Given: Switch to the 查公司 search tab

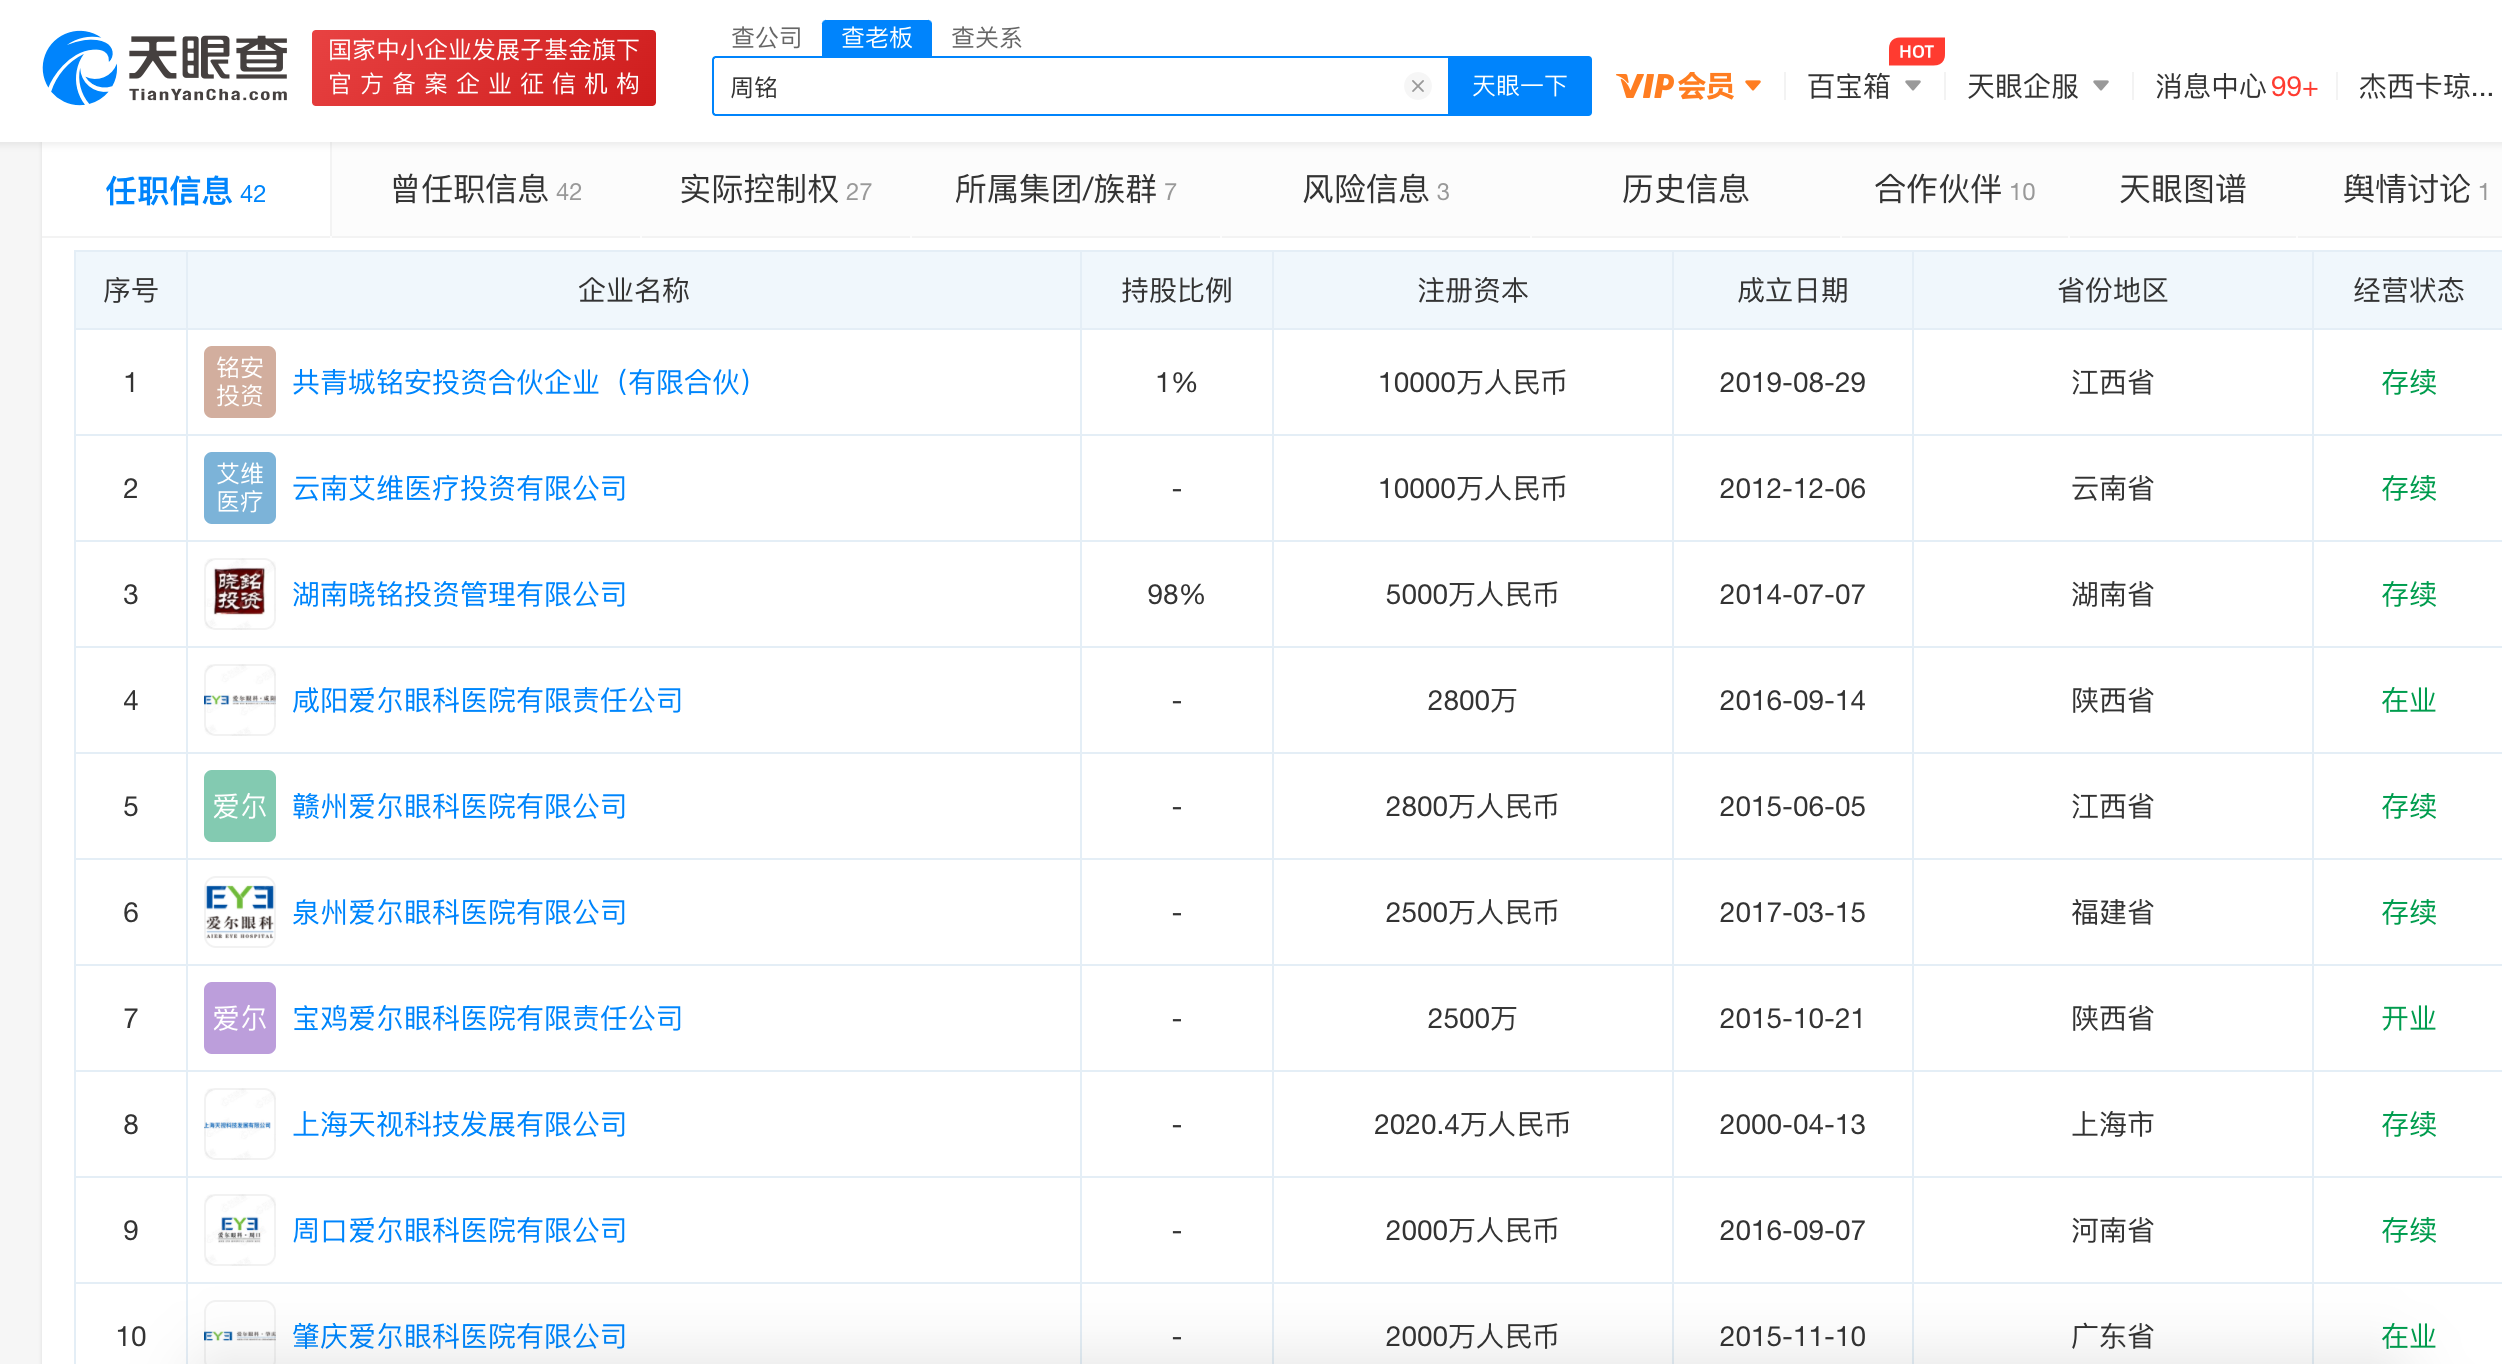Looking at the screenshot, I should (x=766, y=38).
